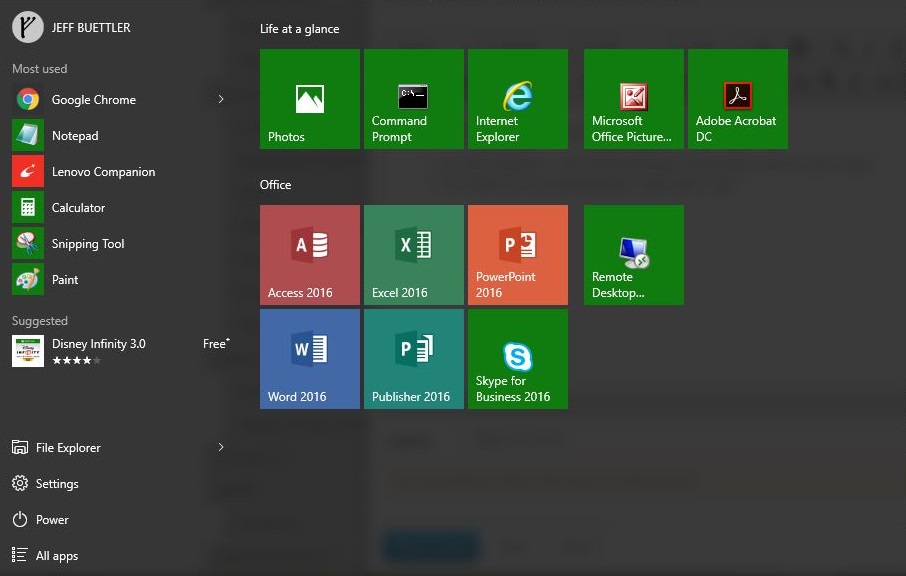Click the Jeff Buettler account avatar
Screen dimensions: 906x576
tap(28, 27)
